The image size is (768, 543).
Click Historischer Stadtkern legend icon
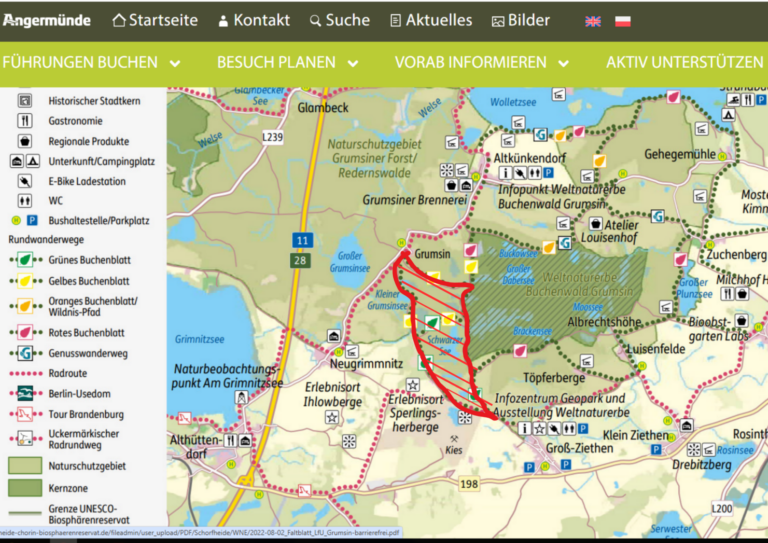[x=24, y=100]
